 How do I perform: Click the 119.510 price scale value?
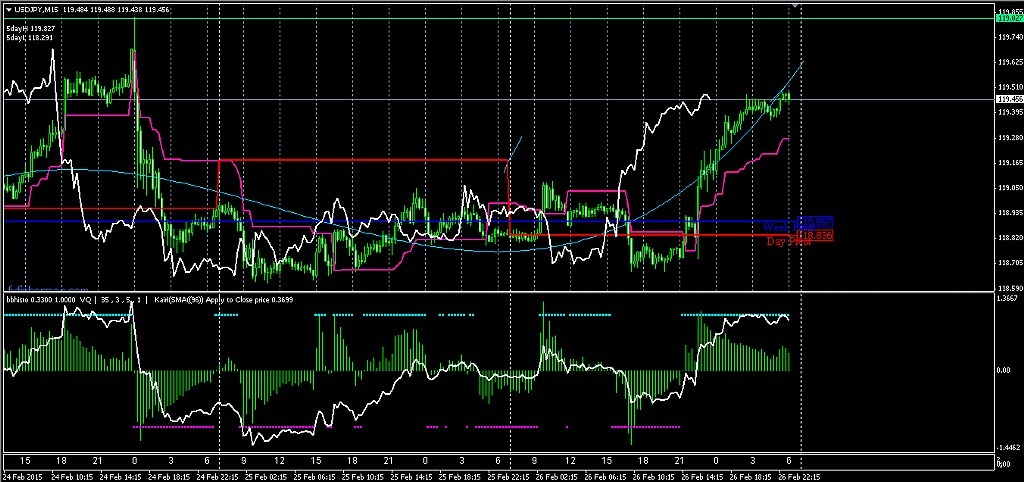1010,88
